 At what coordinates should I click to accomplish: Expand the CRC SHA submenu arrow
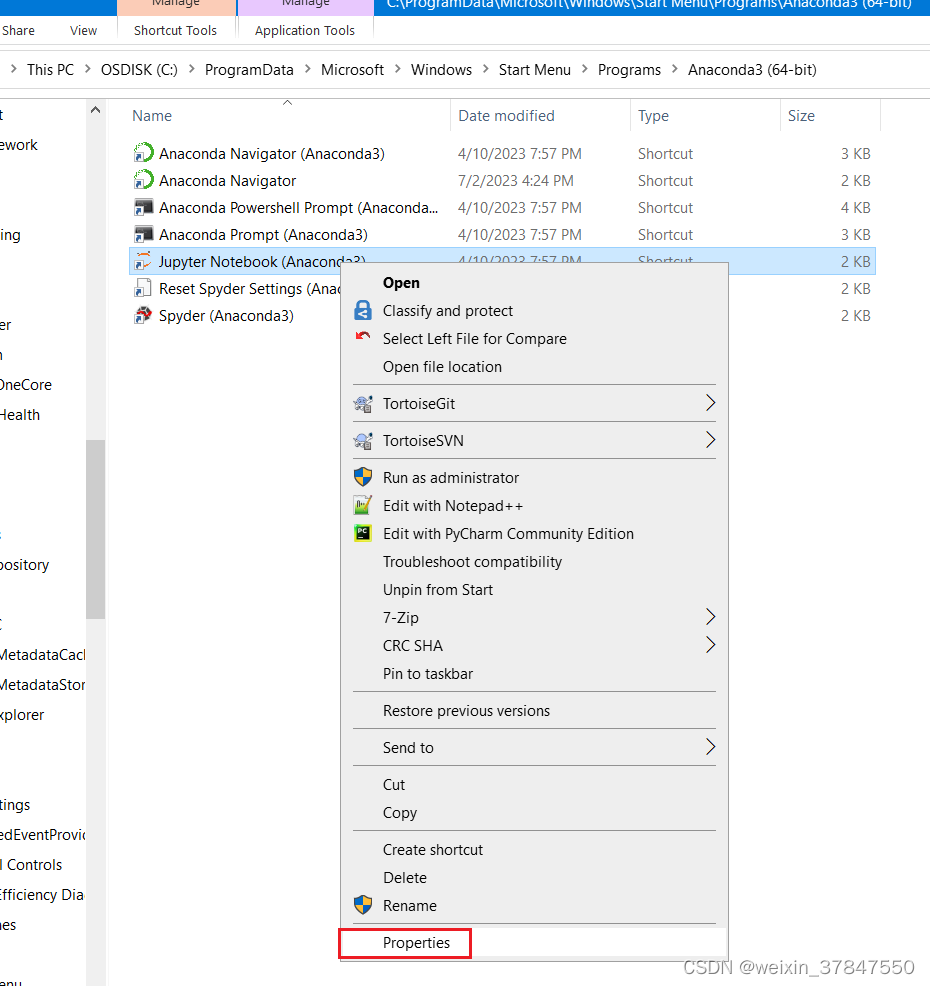click(x=711, y=645)
